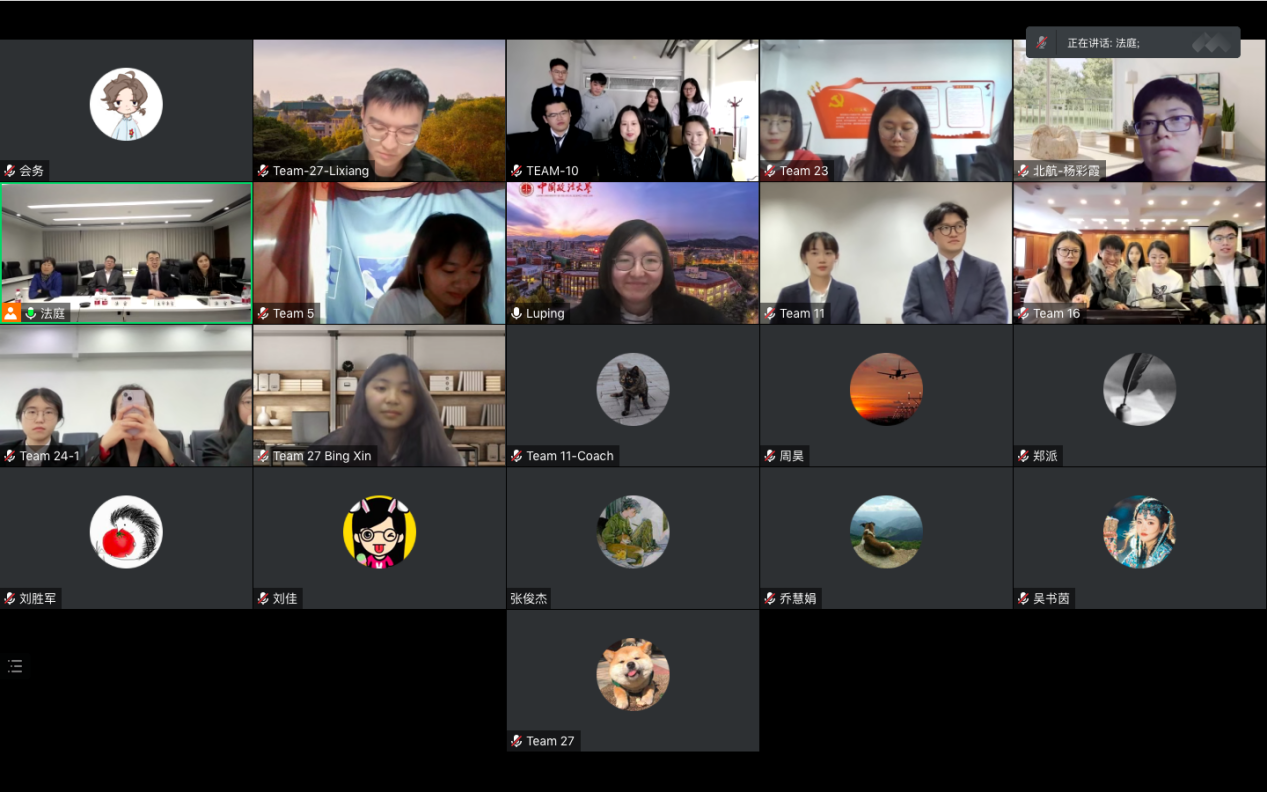Image resolution: width=1267 pixels, height=792 pixels.
Task: Click the muted mic icon next to 会务
Action: pyautogui.click(x=10, y=171)
